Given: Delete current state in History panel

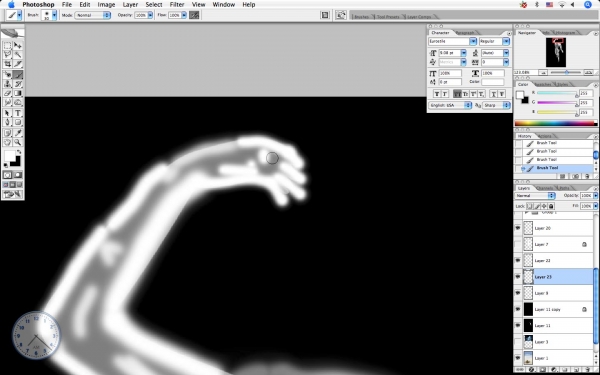Looking at the screenshot, I should [x=587, y=176].
